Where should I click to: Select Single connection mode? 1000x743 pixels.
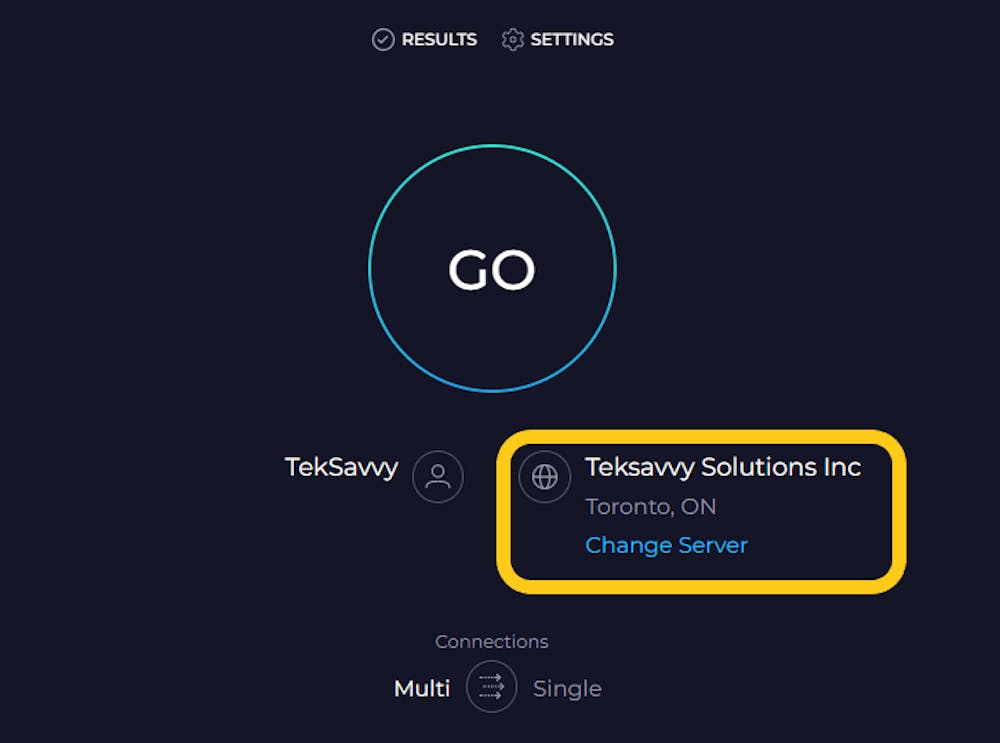[567, 688]
